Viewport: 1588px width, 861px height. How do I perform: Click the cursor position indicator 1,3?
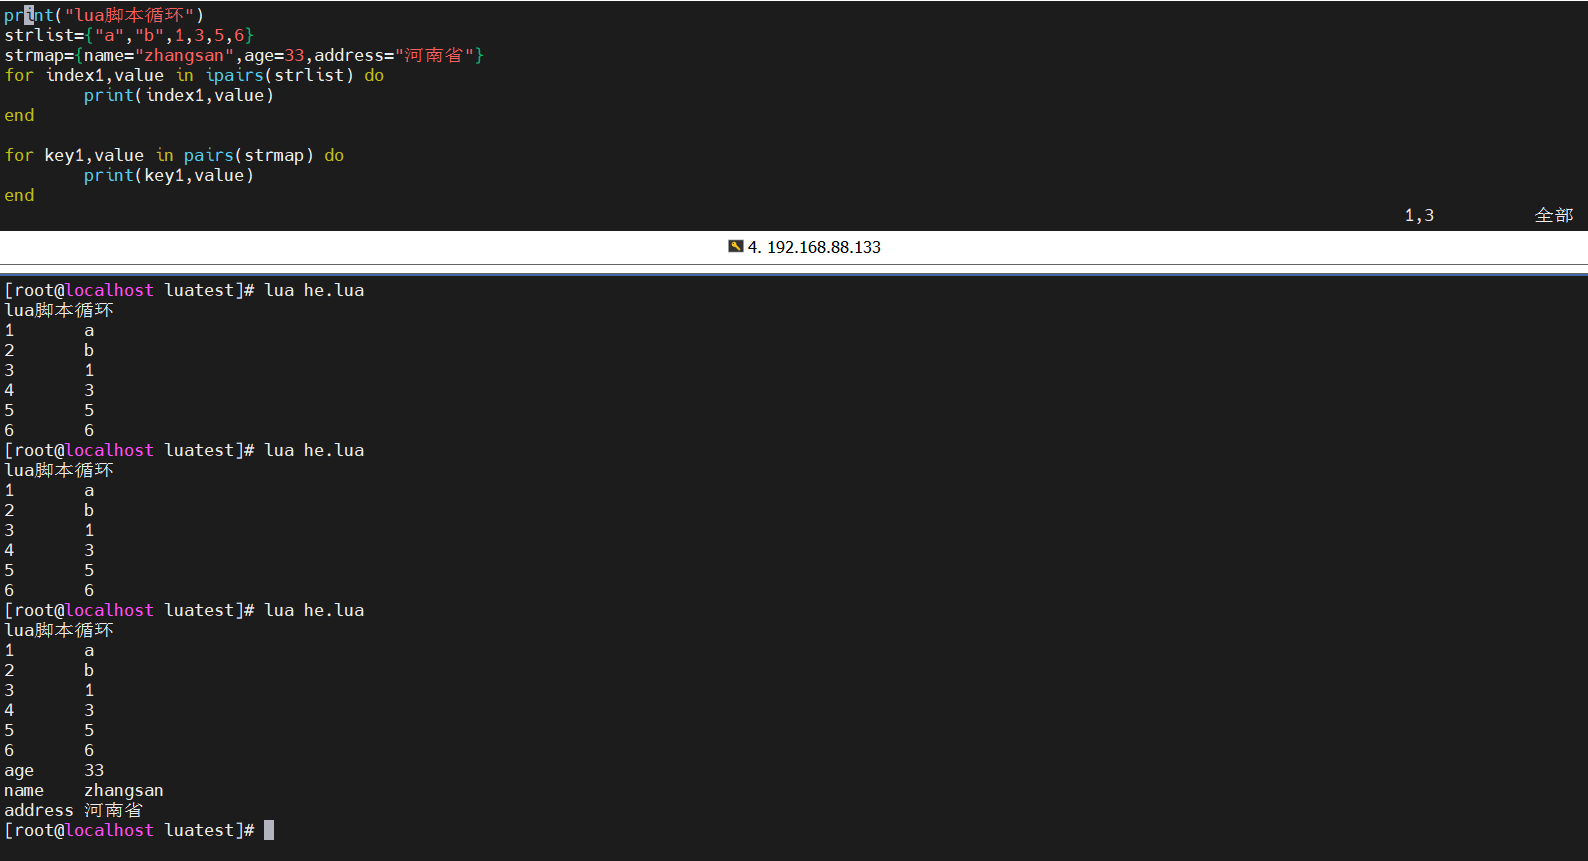pos(1419,215)
